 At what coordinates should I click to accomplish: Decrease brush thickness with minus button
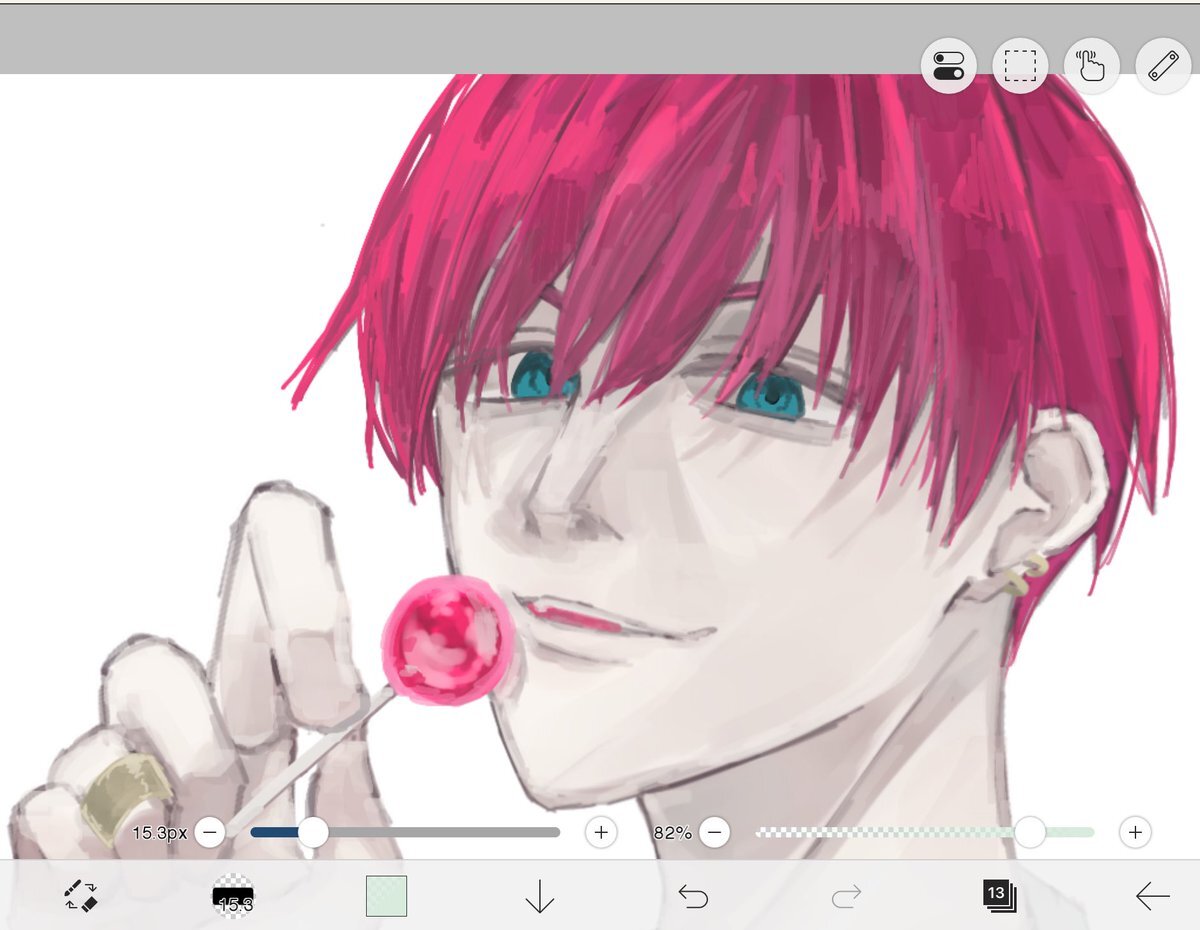click(210, 832)
